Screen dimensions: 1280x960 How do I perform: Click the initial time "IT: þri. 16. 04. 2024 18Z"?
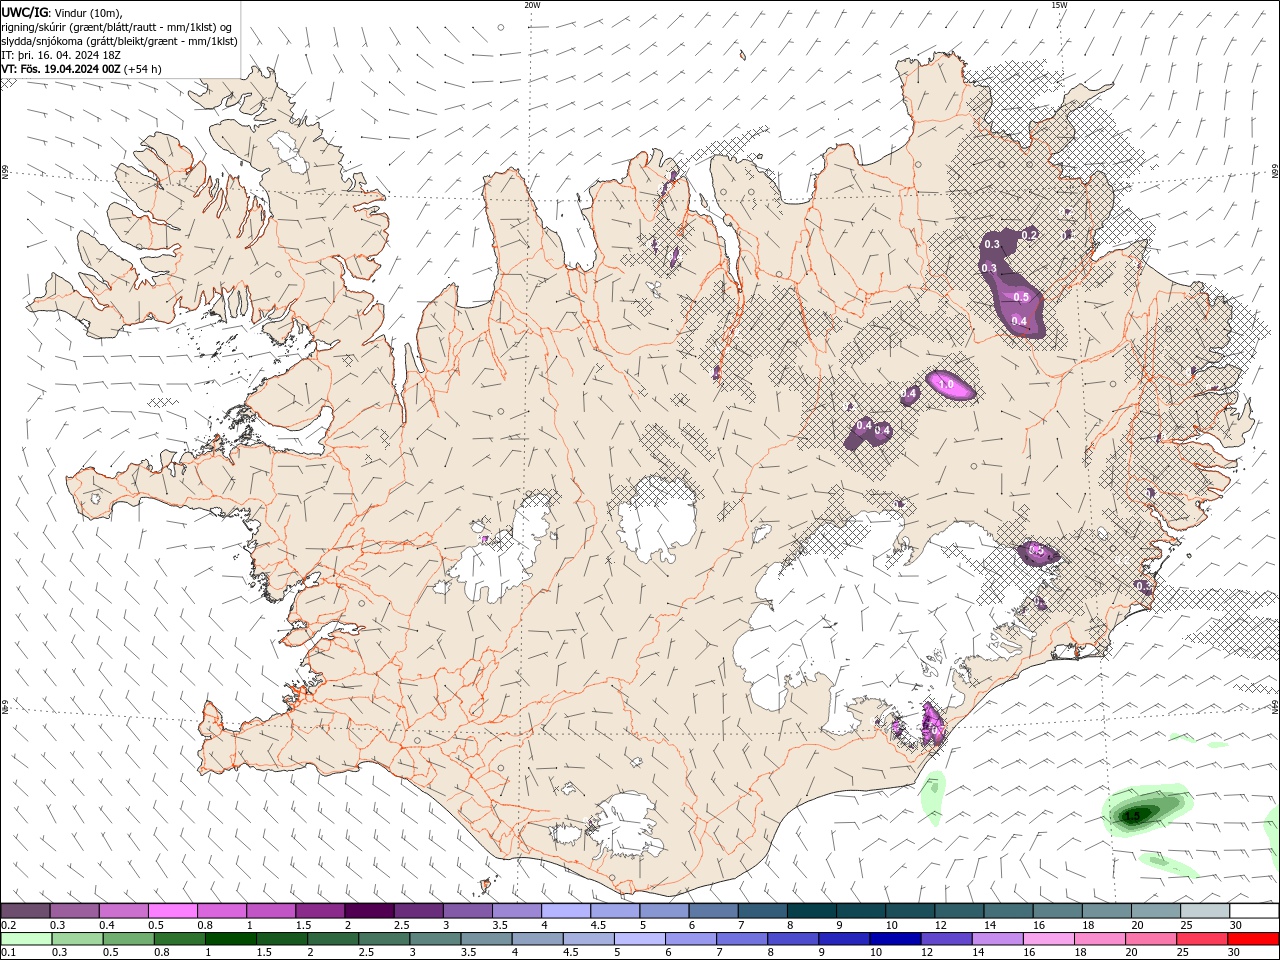click(62, 55)
